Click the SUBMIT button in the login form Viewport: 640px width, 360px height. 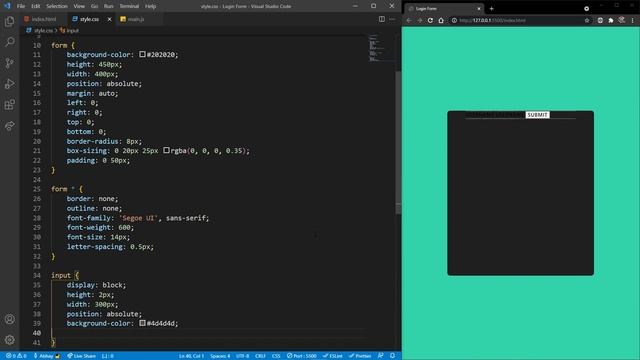coord(537,115)
